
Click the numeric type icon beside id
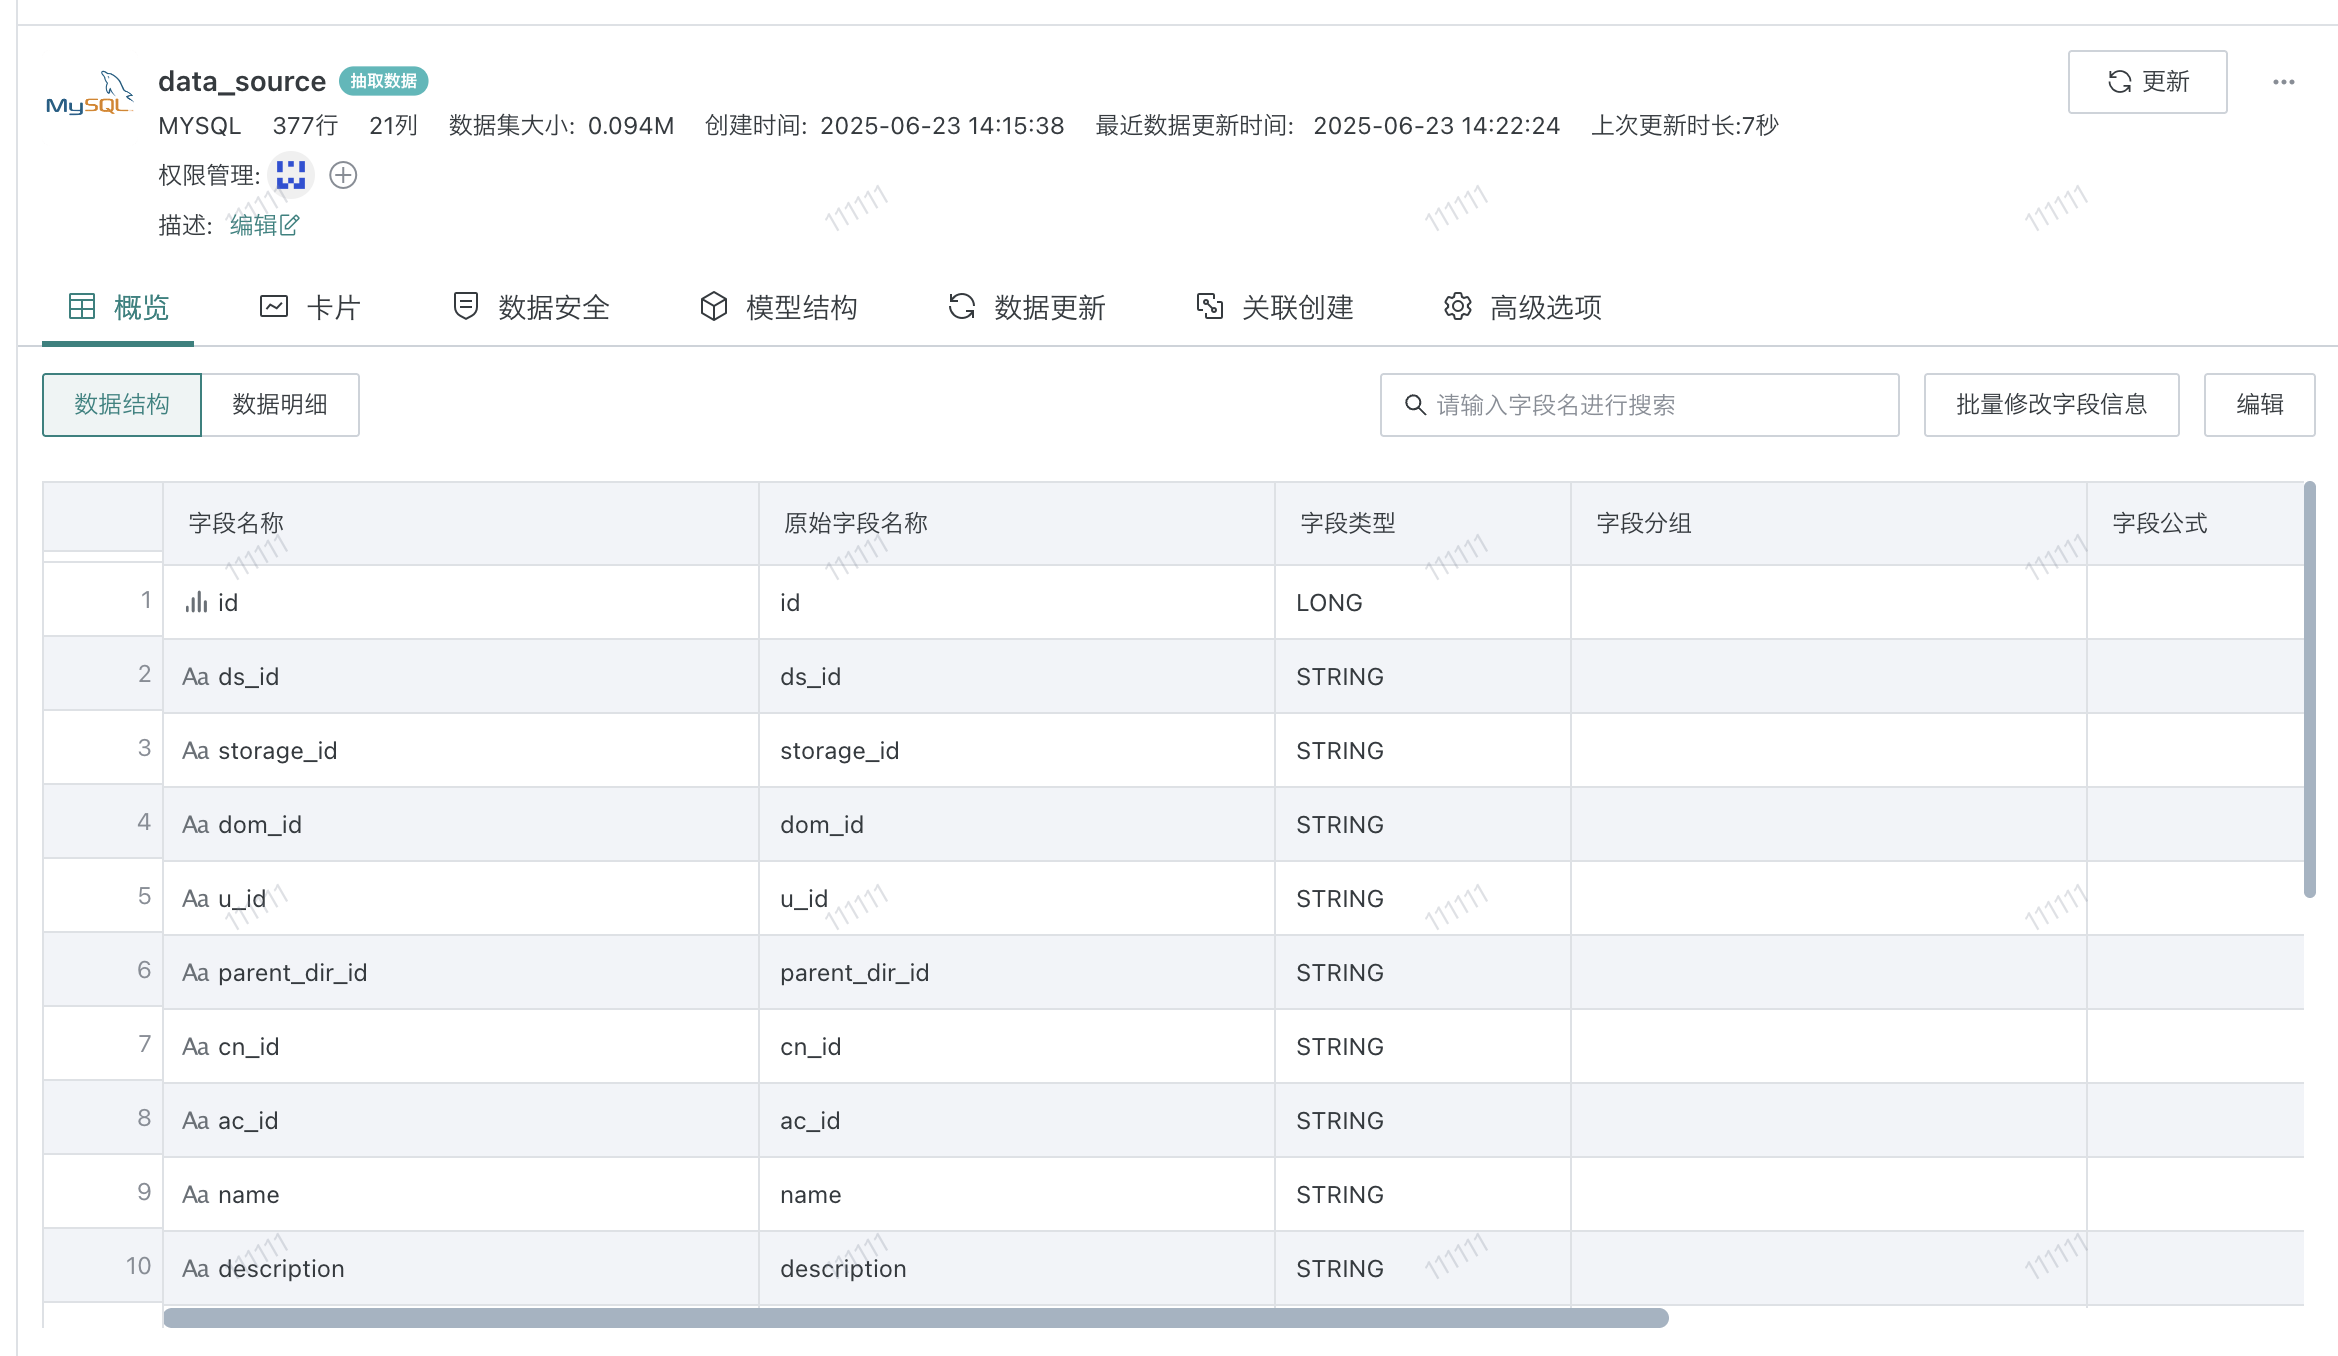[196, 602]
